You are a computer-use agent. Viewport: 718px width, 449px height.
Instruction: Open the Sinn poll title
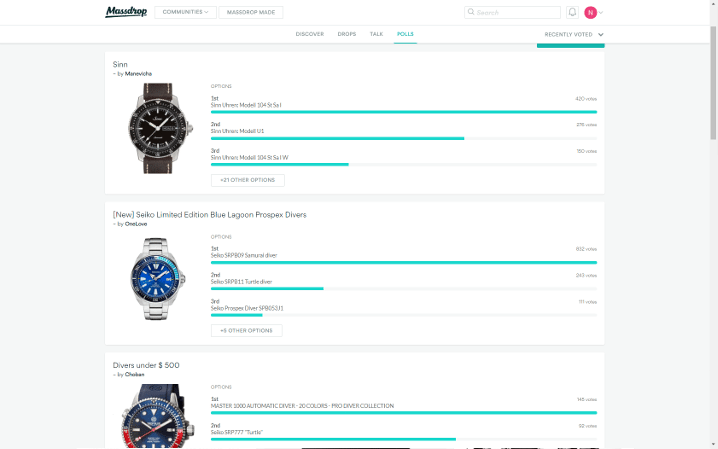[x=120, y=65]
